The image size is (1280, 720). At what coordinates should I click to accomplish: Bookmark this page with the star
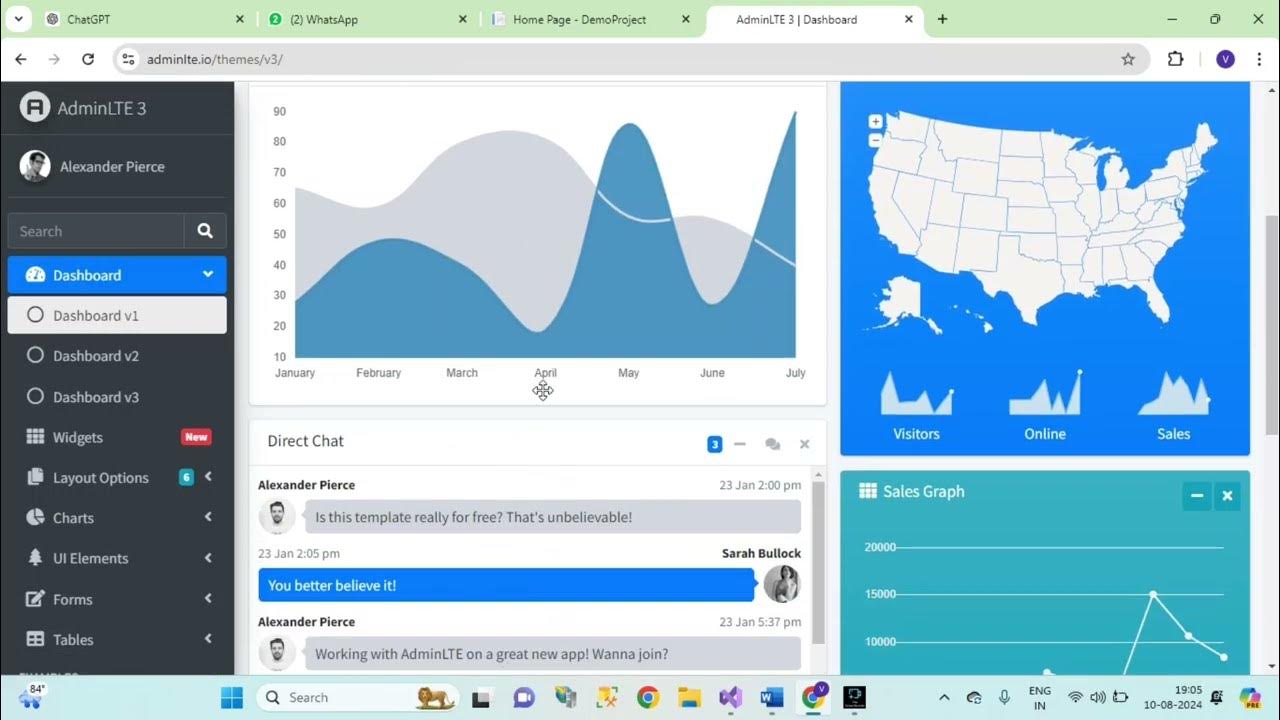click(x=1128, y=59)
